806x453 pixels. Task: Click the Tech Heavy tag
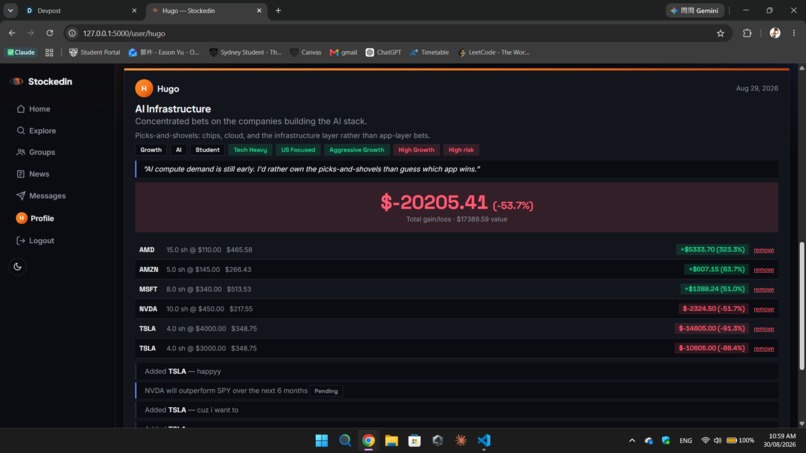[x=250, y=150]
